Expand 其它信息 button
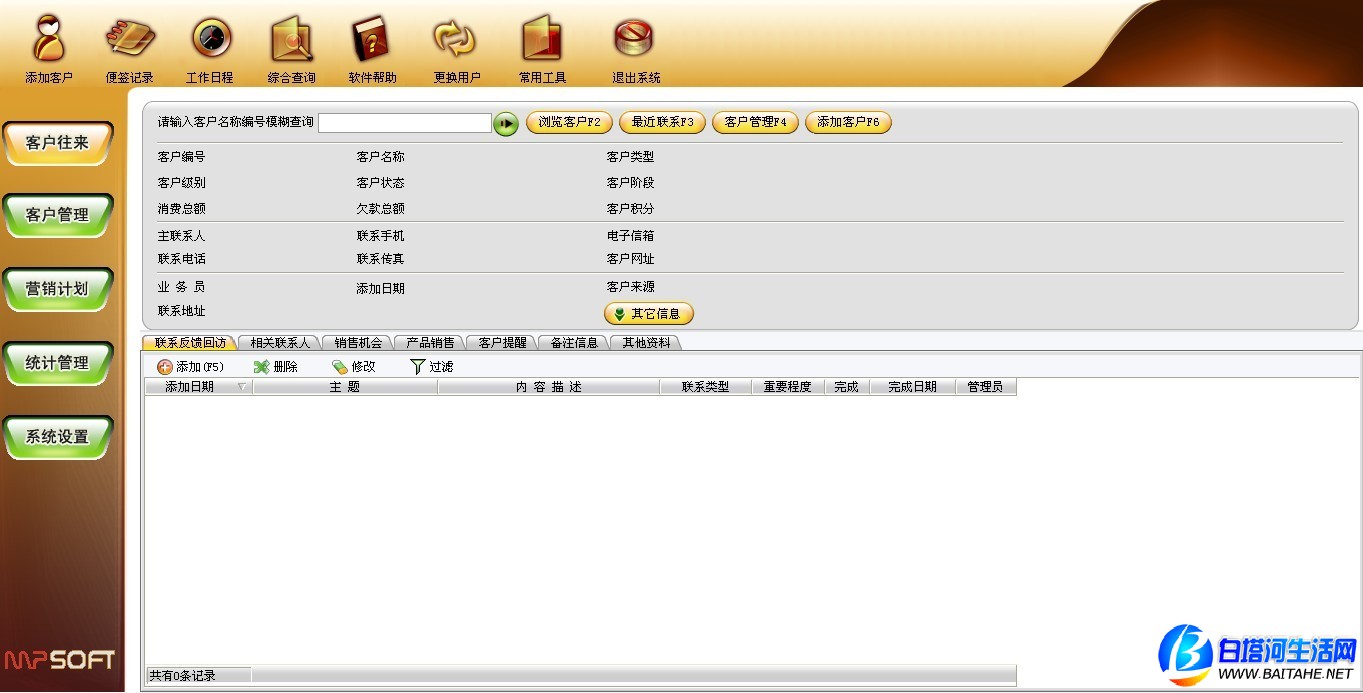The width and height of the screenshot is (1363, 693). (649, 314)
